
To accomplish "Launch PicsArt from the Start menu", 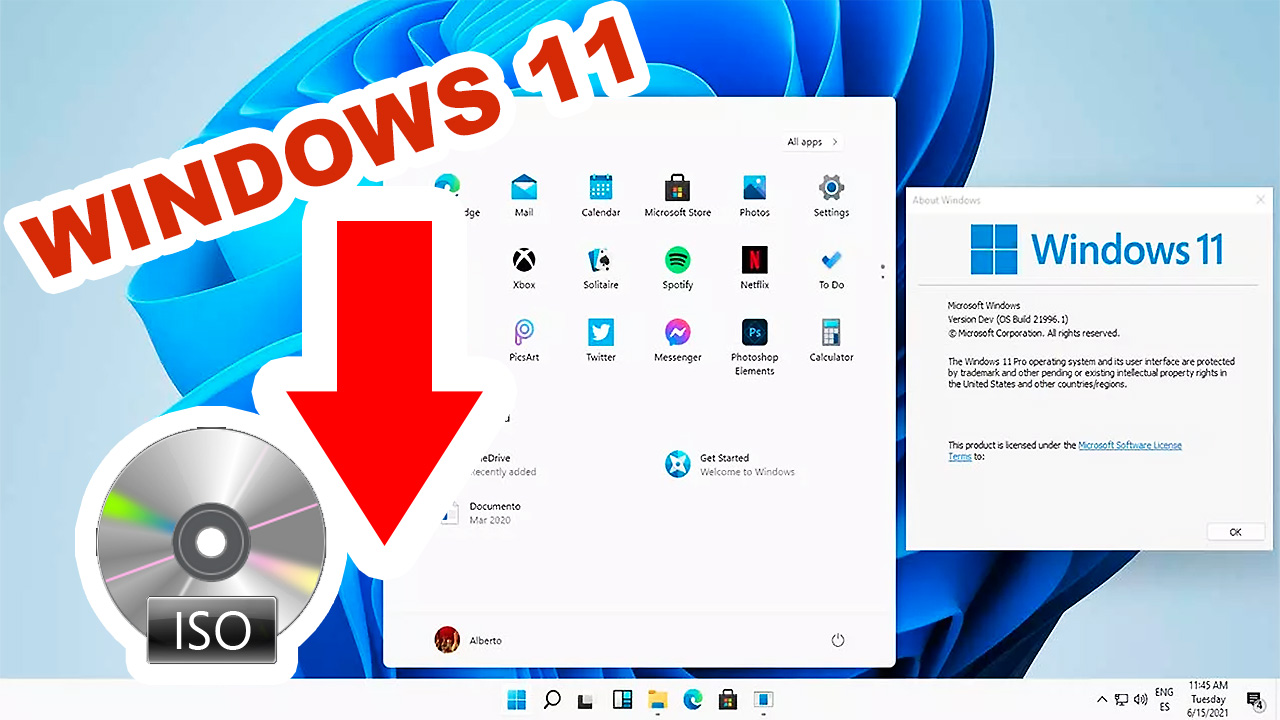I will (x=524, y=340).
